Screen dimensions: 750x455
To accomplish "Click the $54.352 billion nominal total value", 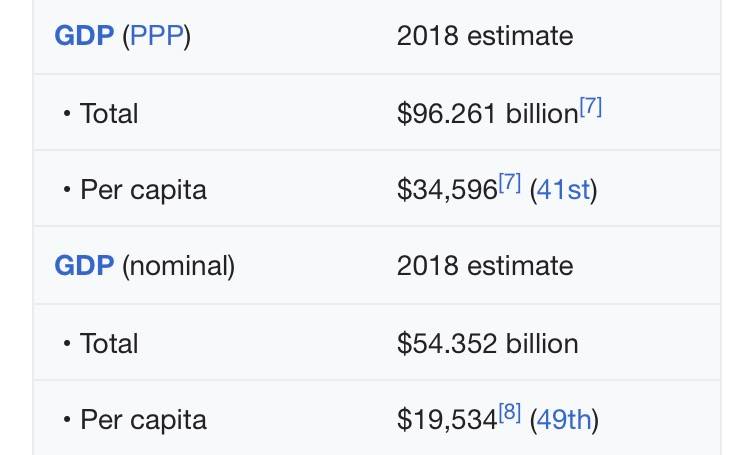I will point(487,343).
